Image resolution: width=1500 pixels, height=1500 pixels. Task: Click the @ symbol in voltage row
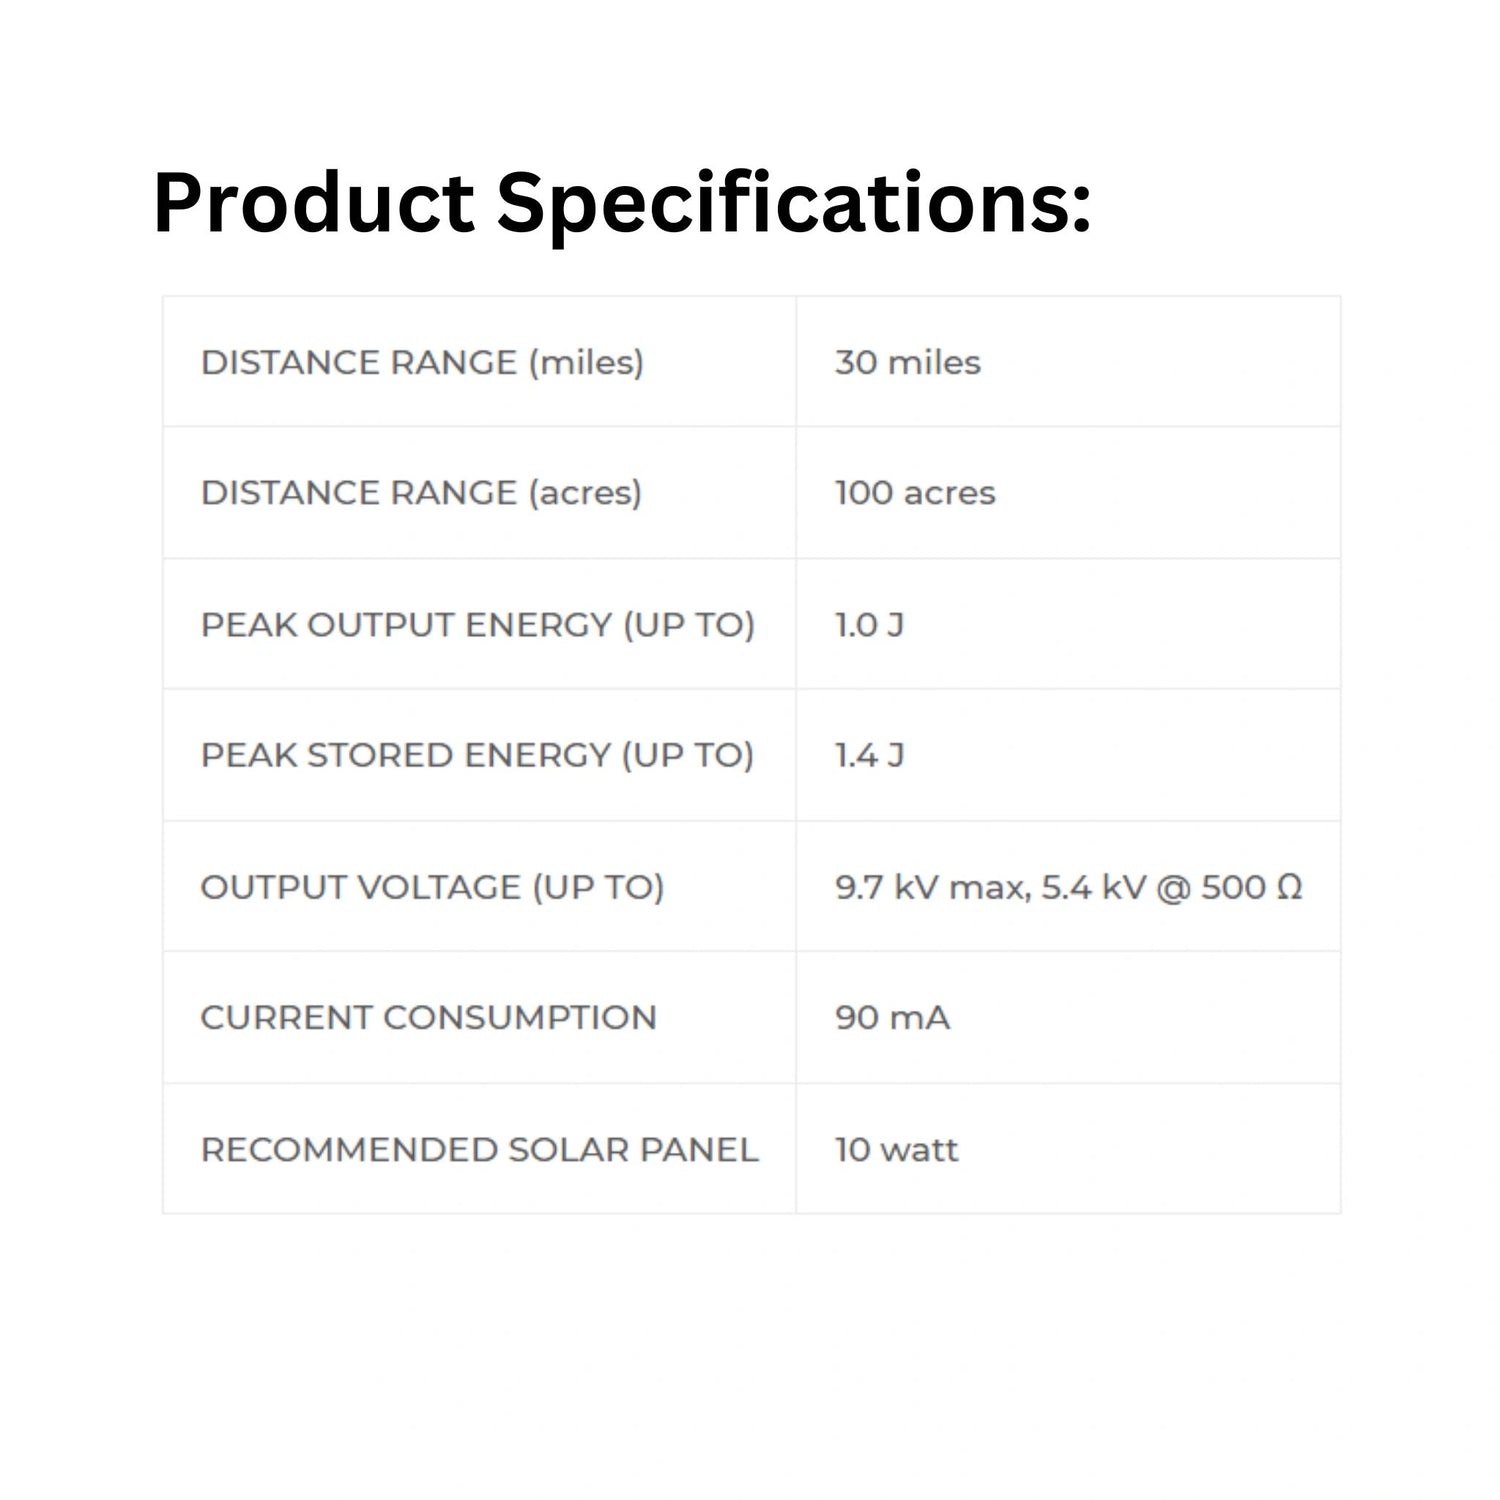1172,887
